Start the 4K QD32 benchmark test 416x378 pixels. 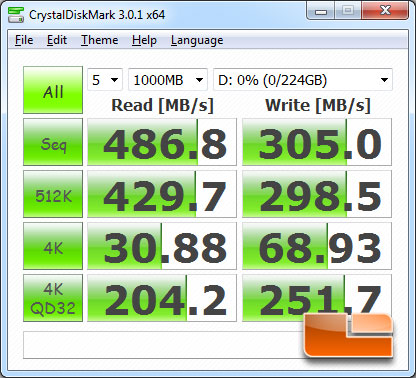[53, 298]
